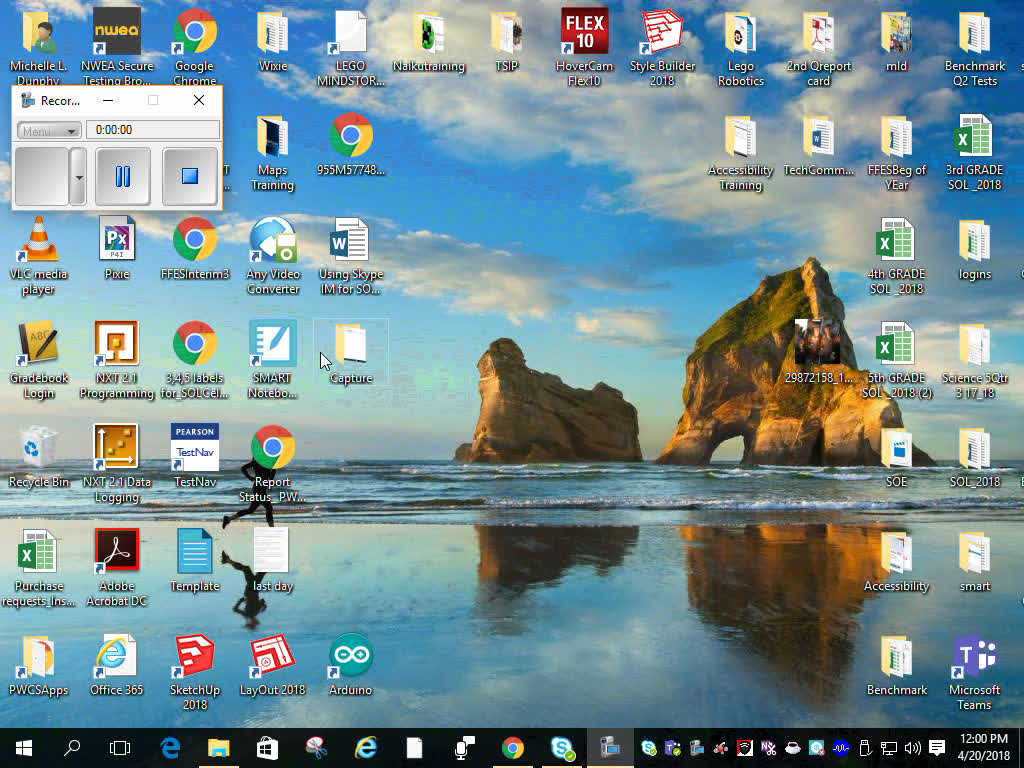
Task: Select the SMART Notebook desktop icon
Action: [x=273, y=345]
